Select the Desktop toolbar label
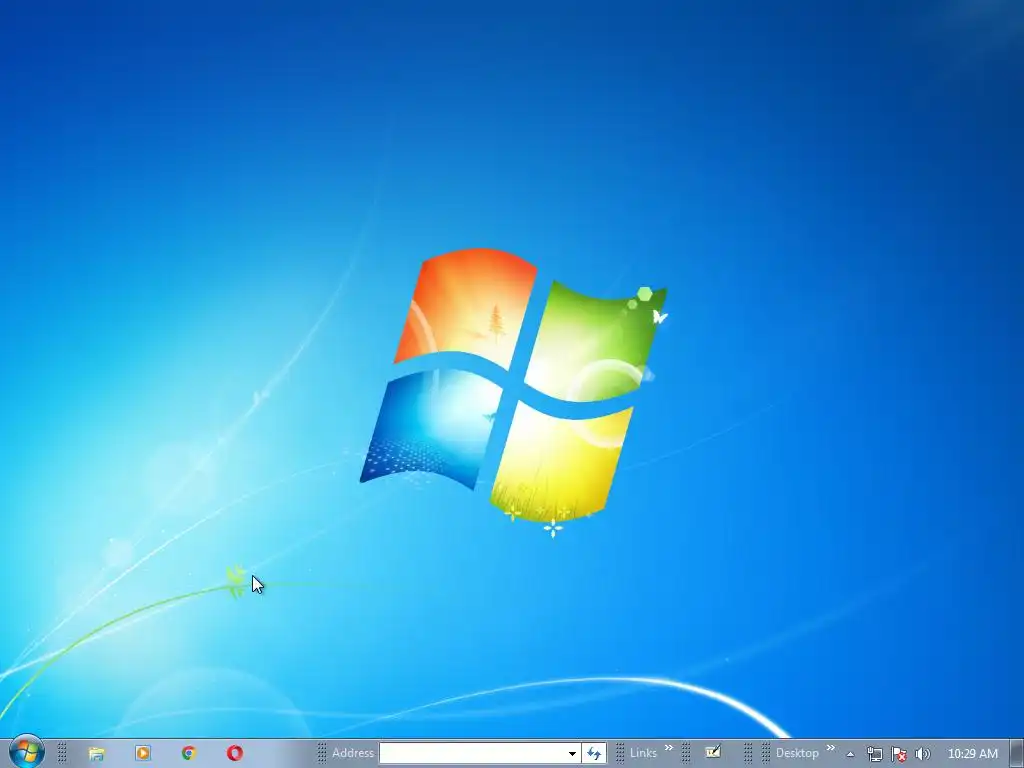The image size is (1024, 768). point(797,753)
